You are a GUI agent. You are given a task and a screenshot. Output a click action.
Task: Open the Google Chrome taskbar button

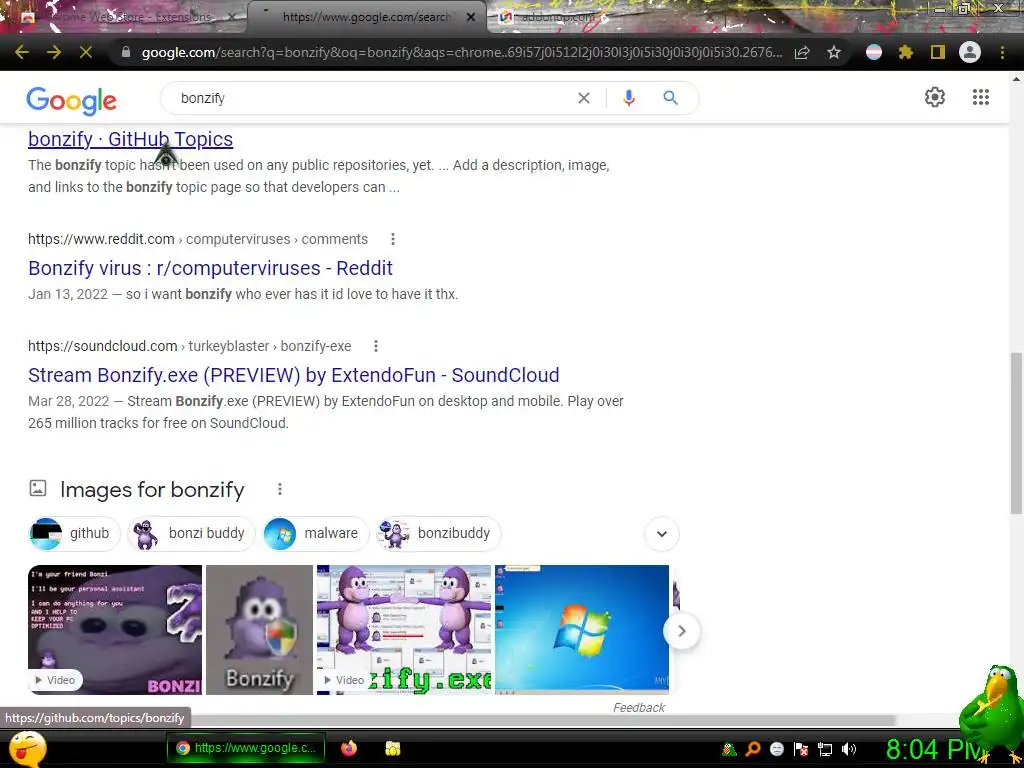[246, 748]
